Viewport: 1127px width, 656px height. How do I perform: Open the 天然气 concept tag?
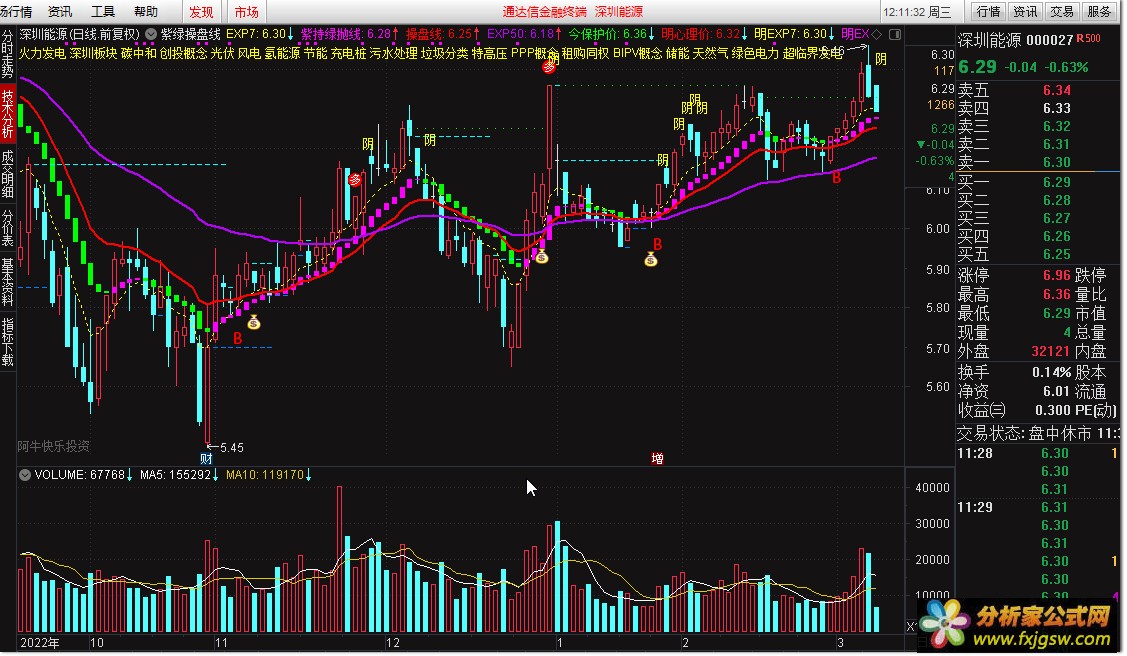pos(710,53)
